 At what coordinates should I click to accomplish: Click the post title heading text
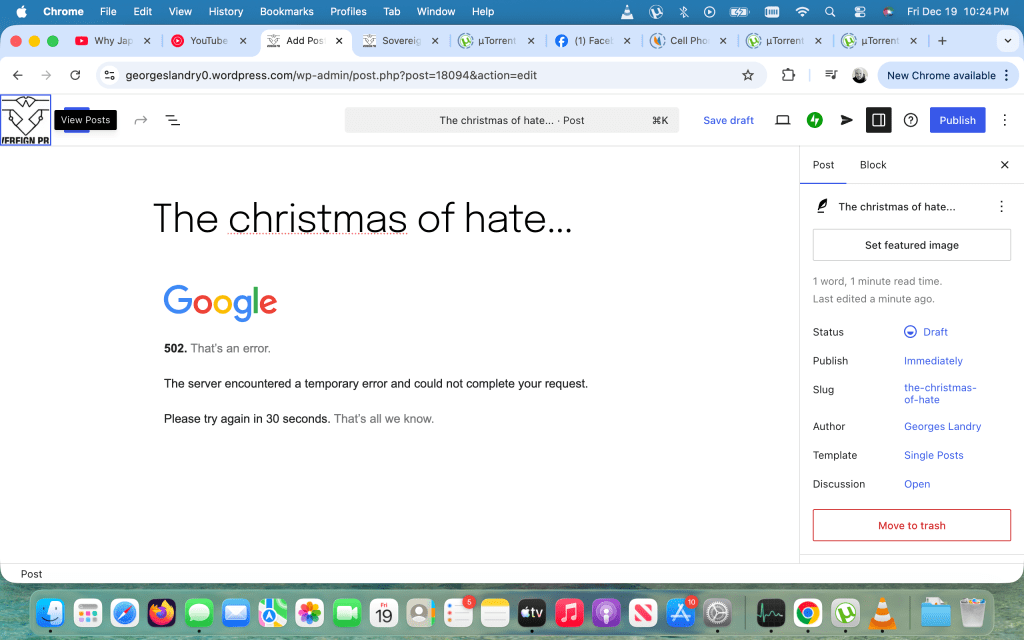[x=362, y=217]
